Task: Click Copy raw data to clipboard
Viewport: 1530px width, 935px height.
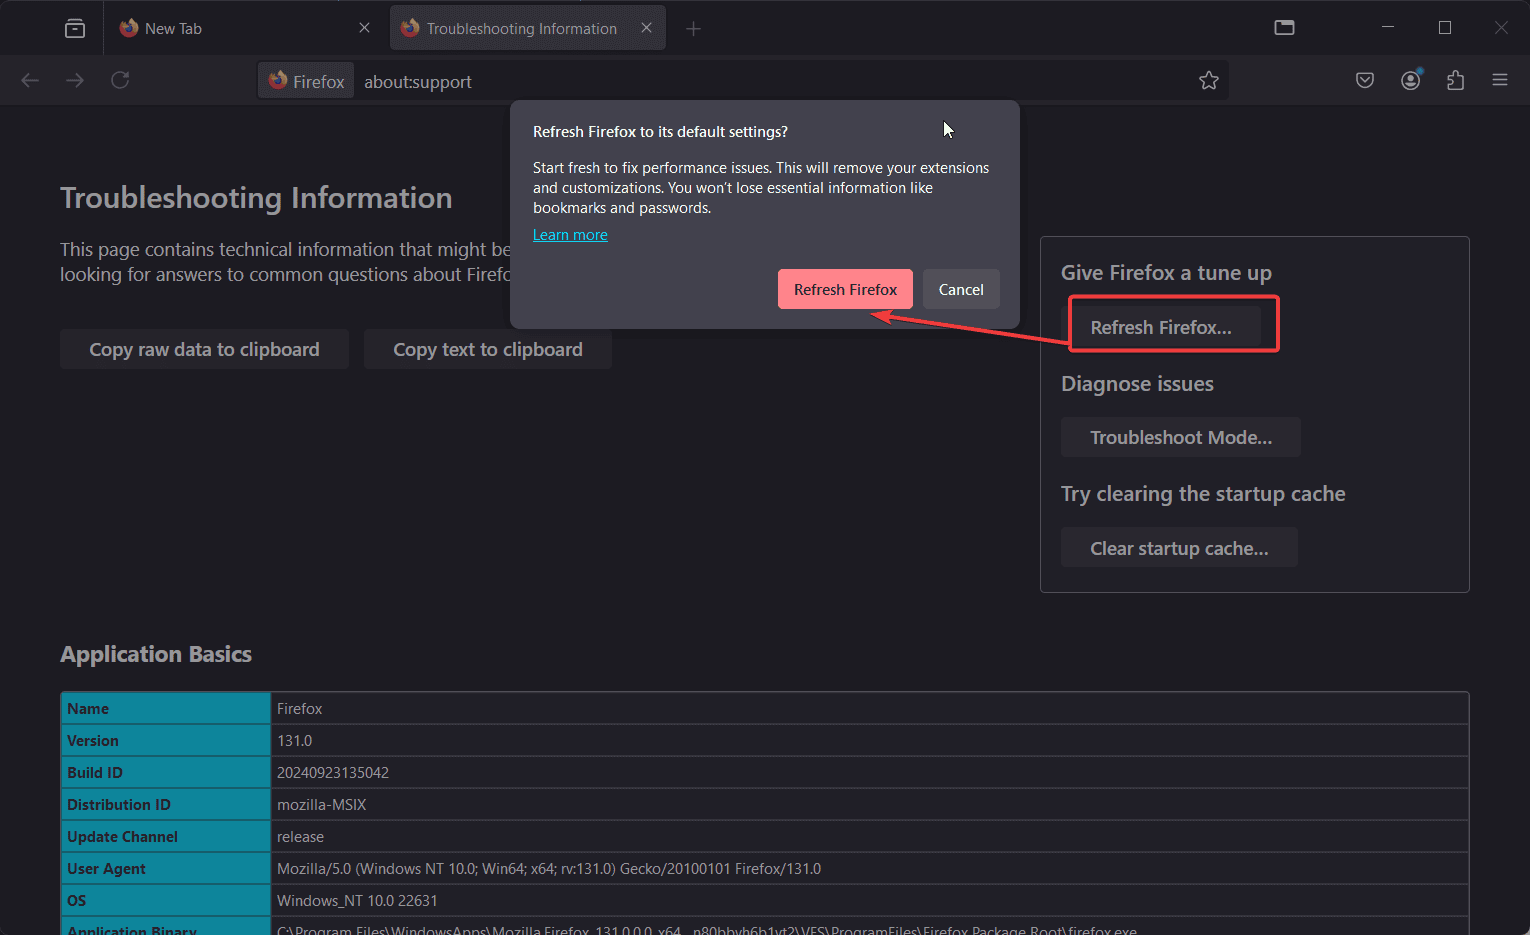Action: pos(204,349)
